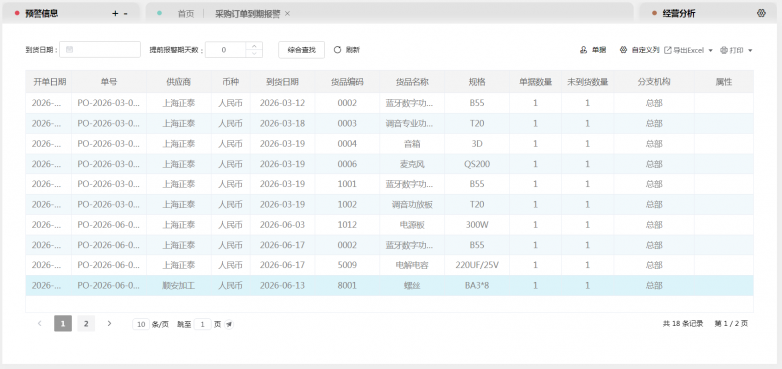Click 货品编码 cell 0004
The image size is (782, 369).
347,144
